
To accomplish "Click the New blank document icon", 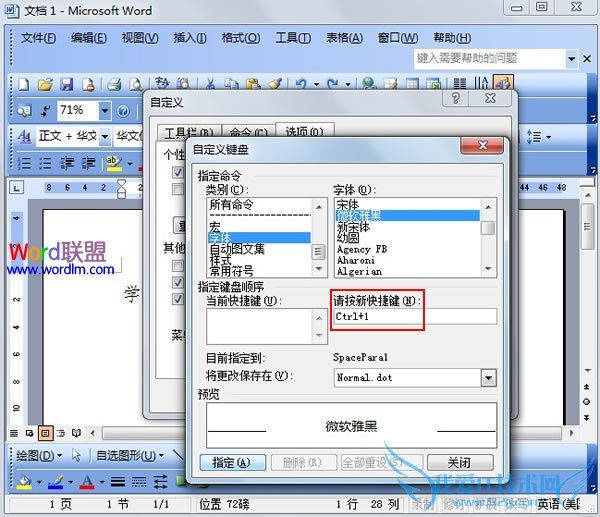I will coord(24,84).
